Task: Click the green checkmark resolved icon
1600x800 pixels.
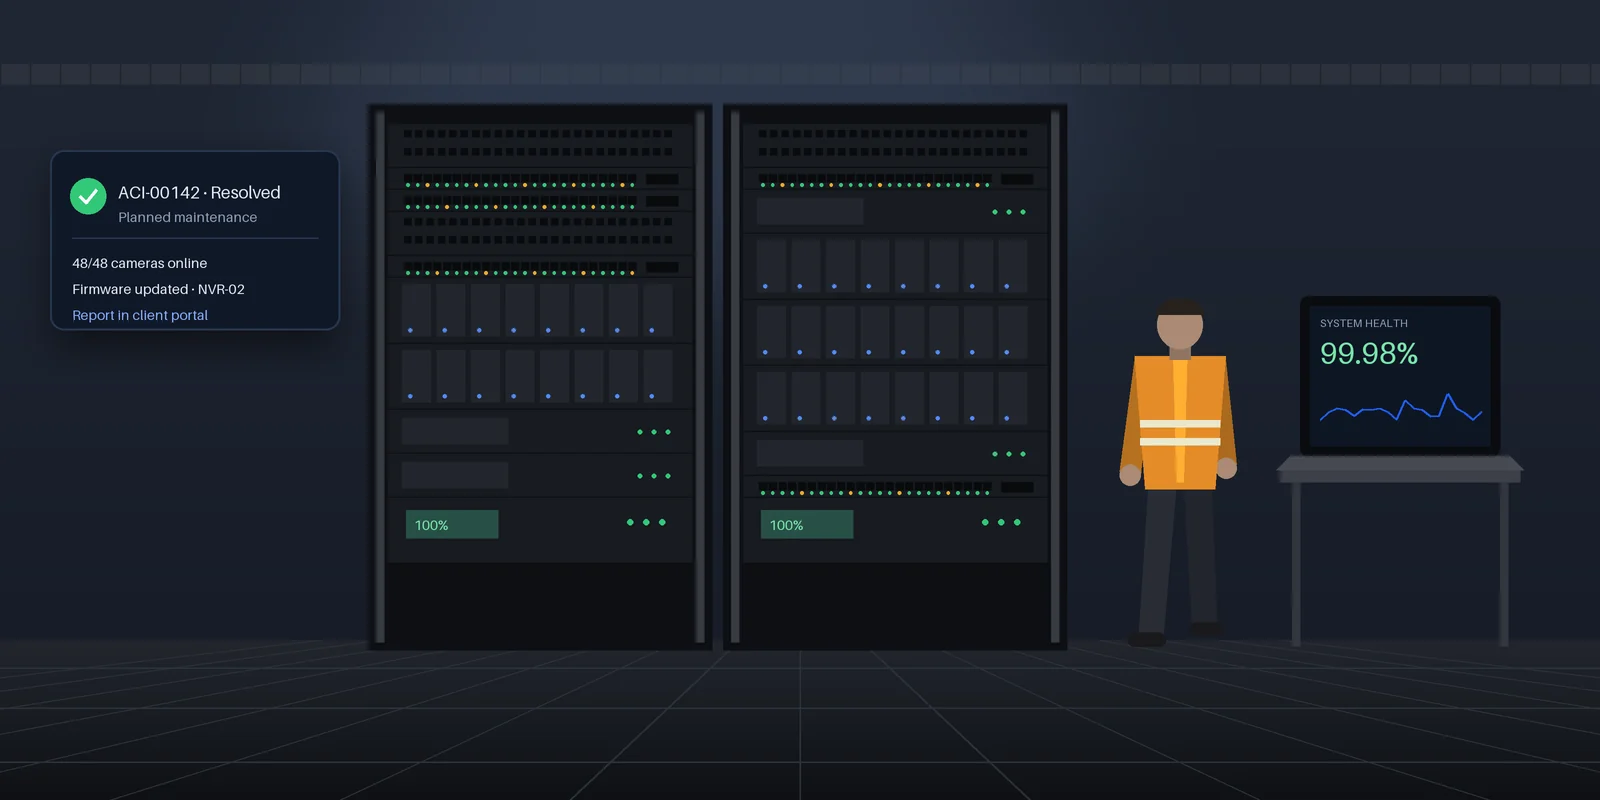Action: [x=88, y=196]
